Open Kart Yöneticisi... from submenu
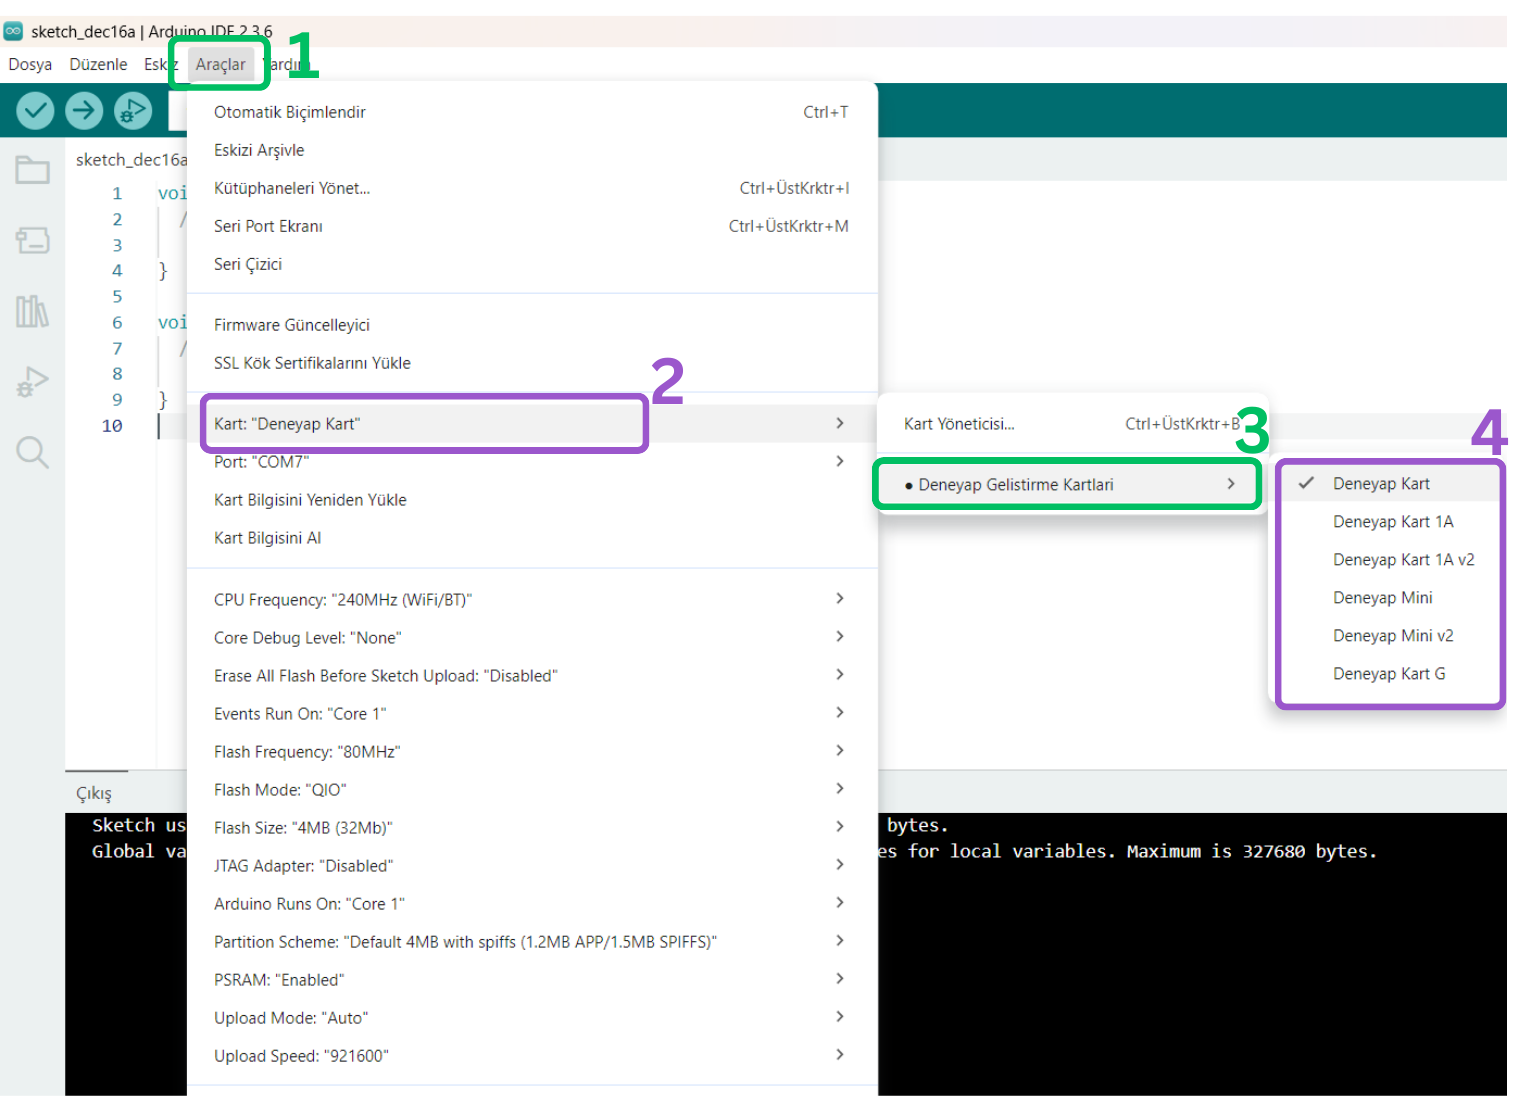This screenshot has height=1096, width=1523. [x=1072, y=424]
